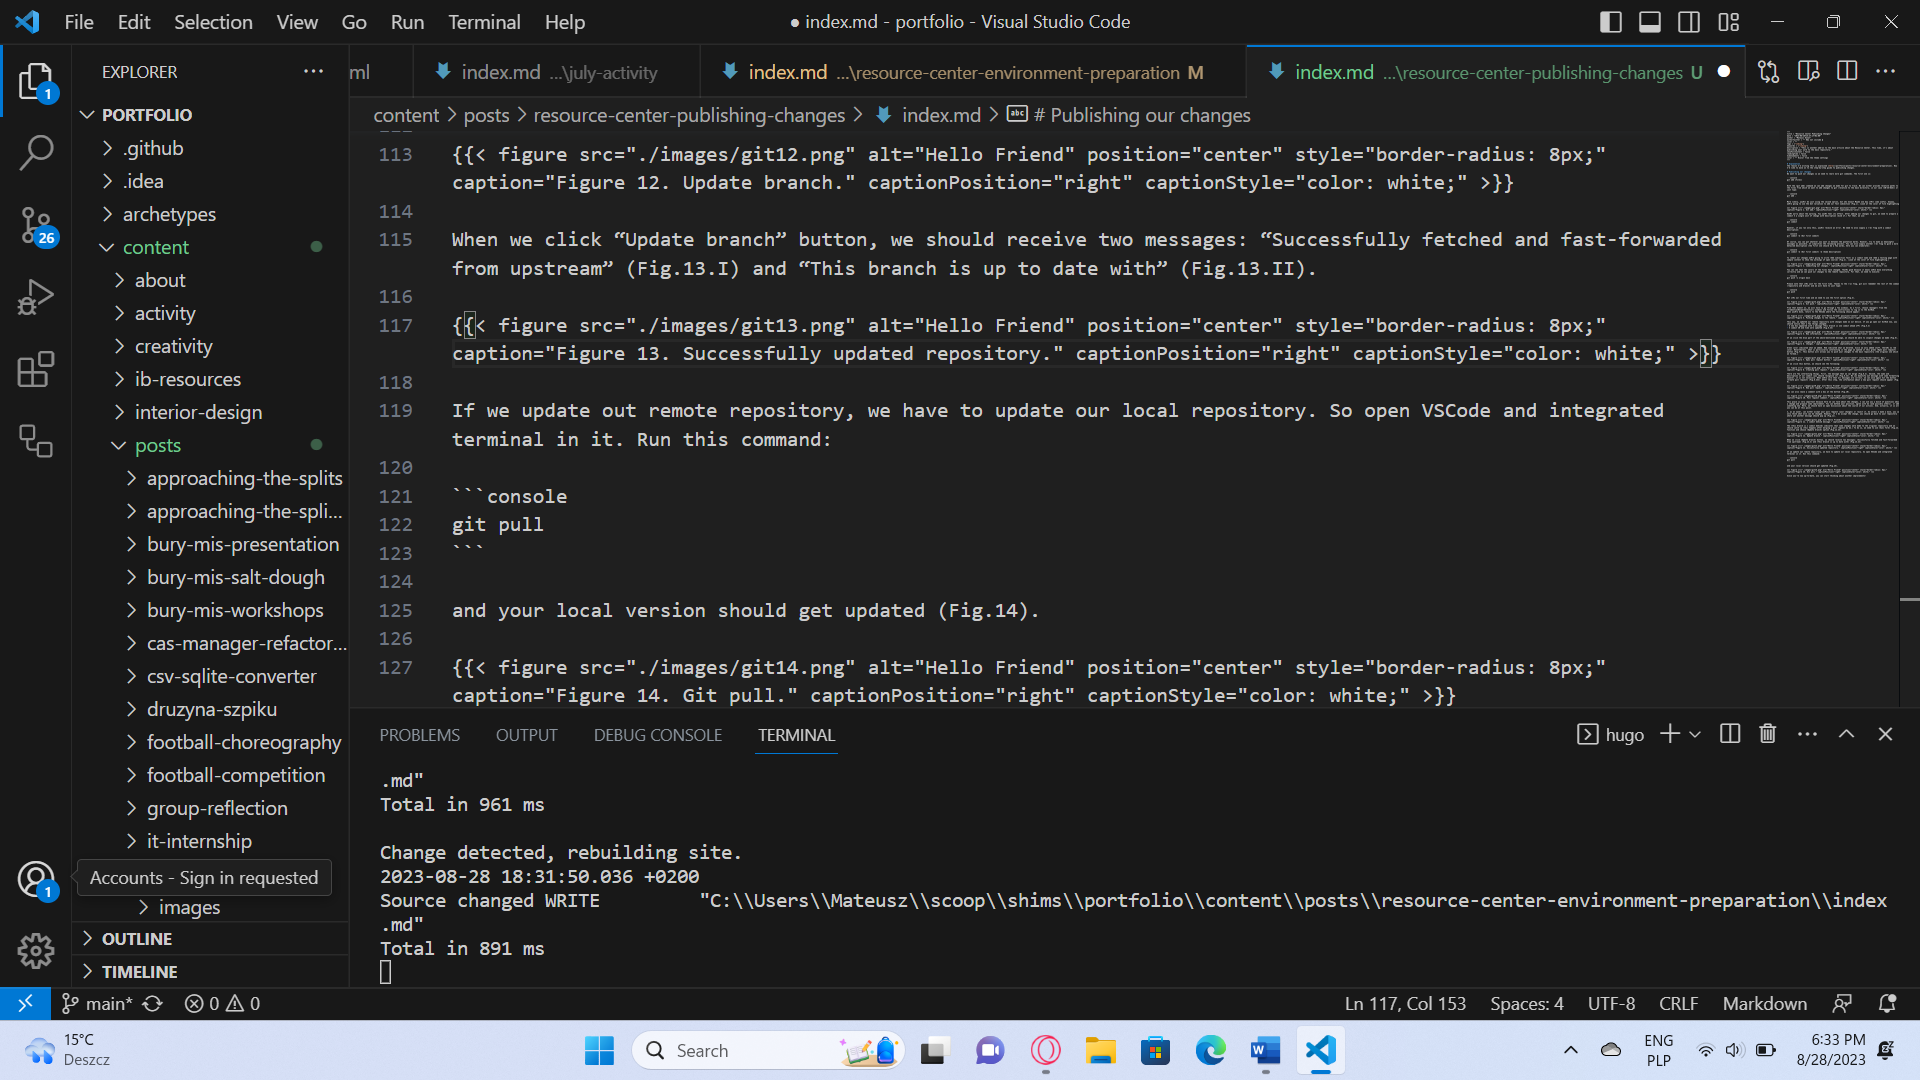1920x1080 pixels.
Task: Open the Remote Explorer icon in activity bar
Action: (36, 441)
